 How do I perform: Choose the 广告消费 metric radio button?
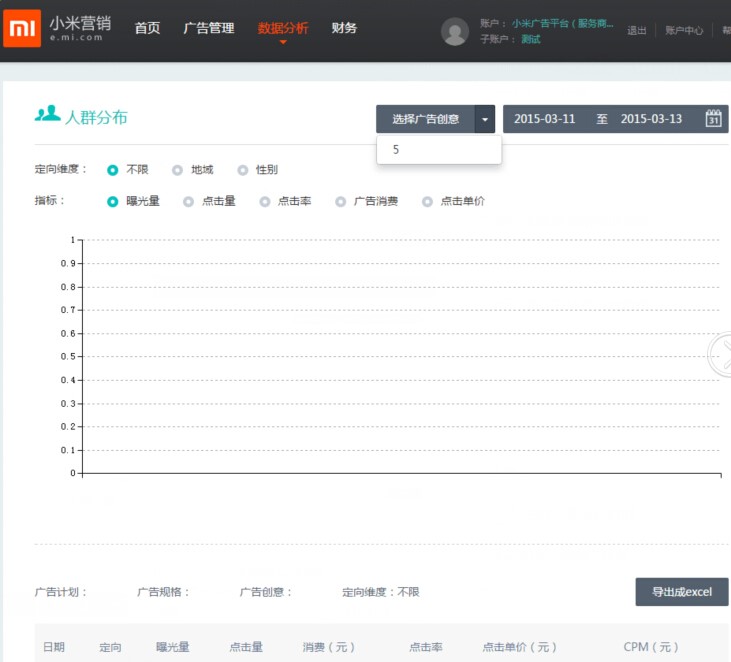click(x=341, y=201)
